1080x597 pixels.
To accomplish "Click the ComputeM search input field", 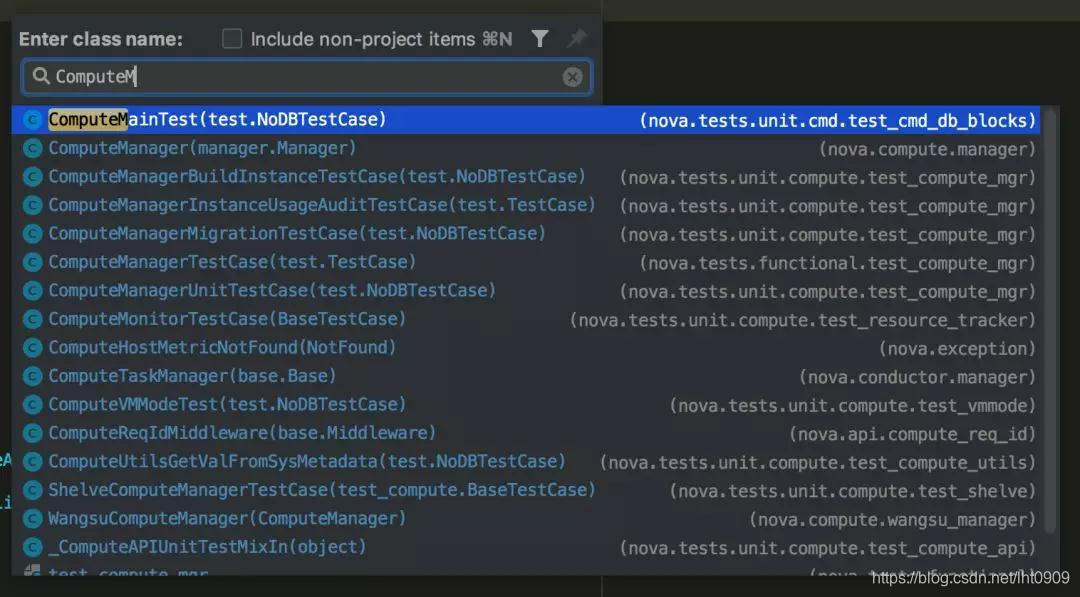I will coord(307,76).
